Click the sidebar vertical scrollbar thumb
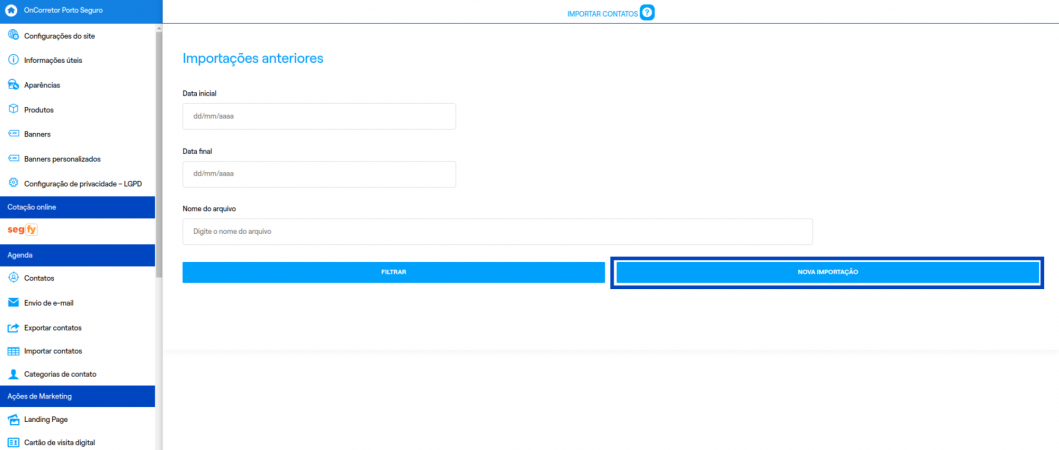 (x=159, y=154)
